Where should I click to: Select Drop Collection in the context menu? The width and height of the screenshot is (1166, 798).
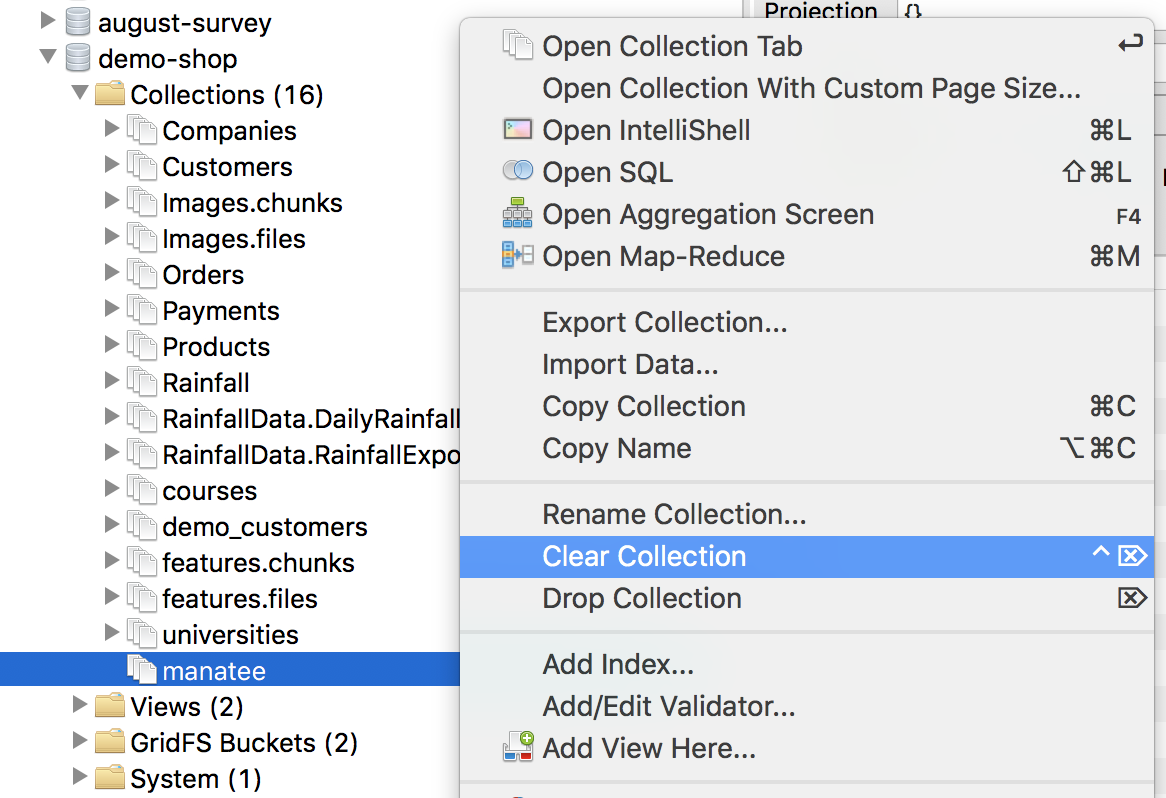(641, 598)
